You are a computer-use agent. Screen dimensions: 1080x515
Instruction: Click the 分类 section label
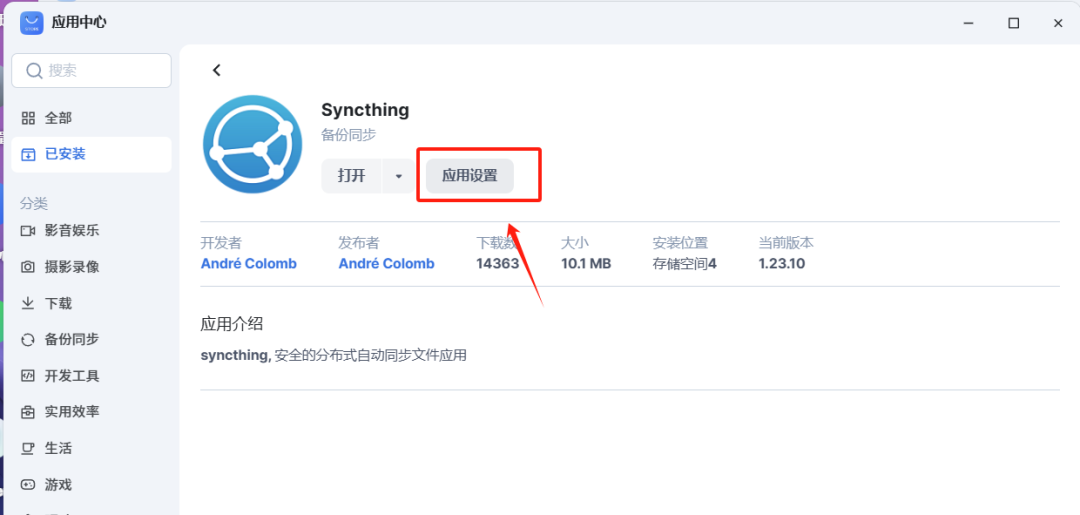coord(34,204)
